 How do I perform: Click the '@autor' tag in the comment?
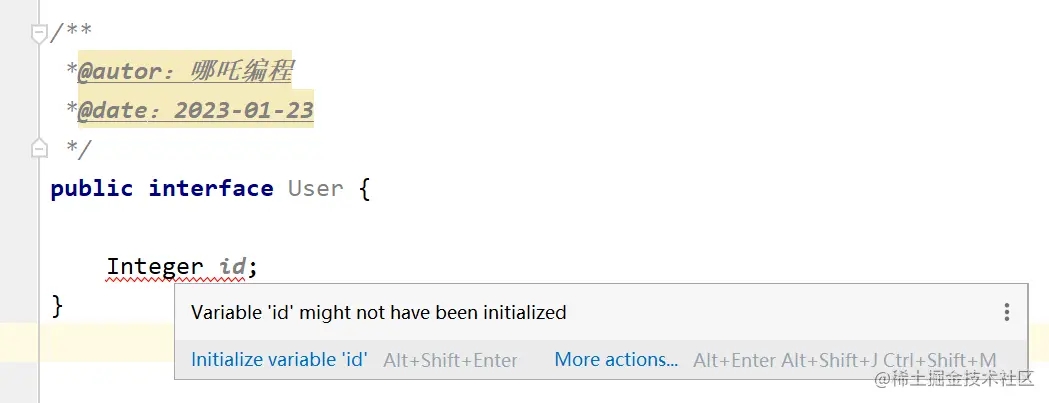116,72
